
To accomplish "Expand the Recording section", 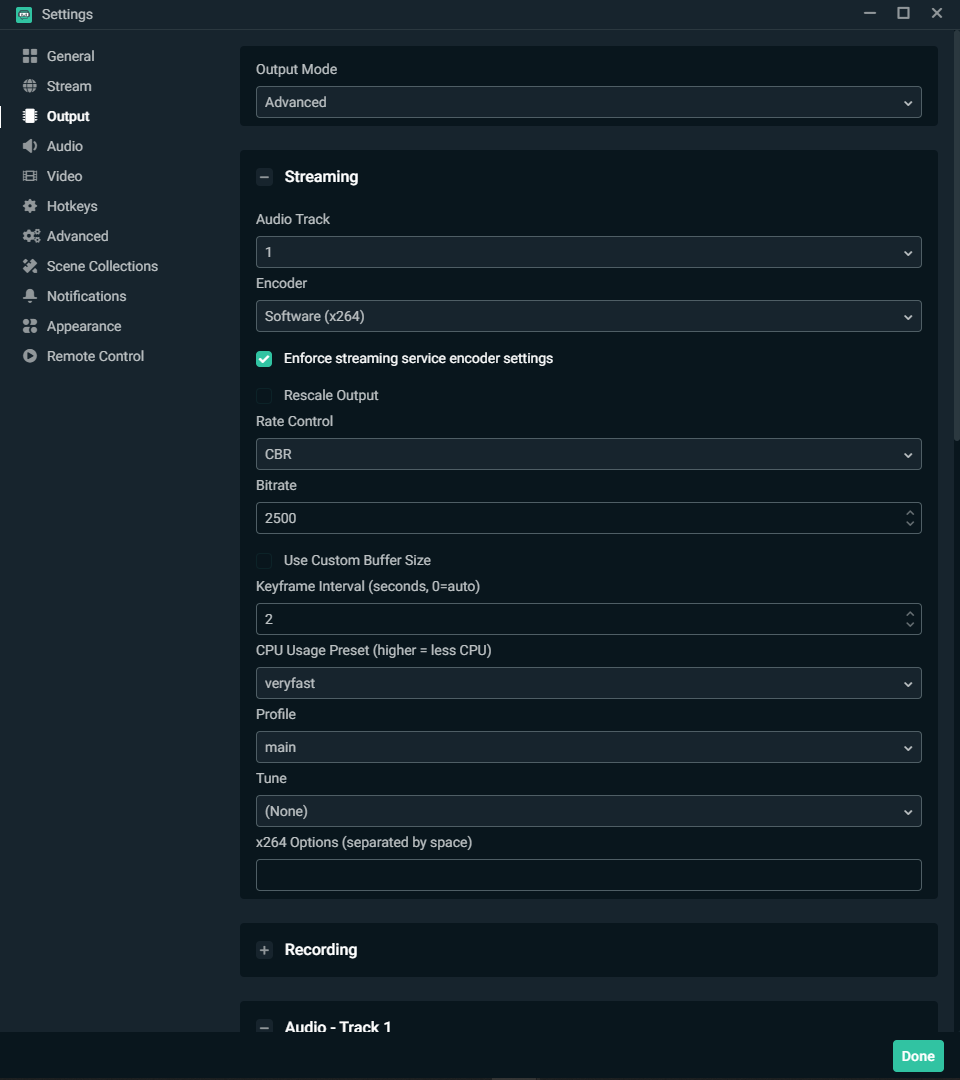I will click(264, 950).
